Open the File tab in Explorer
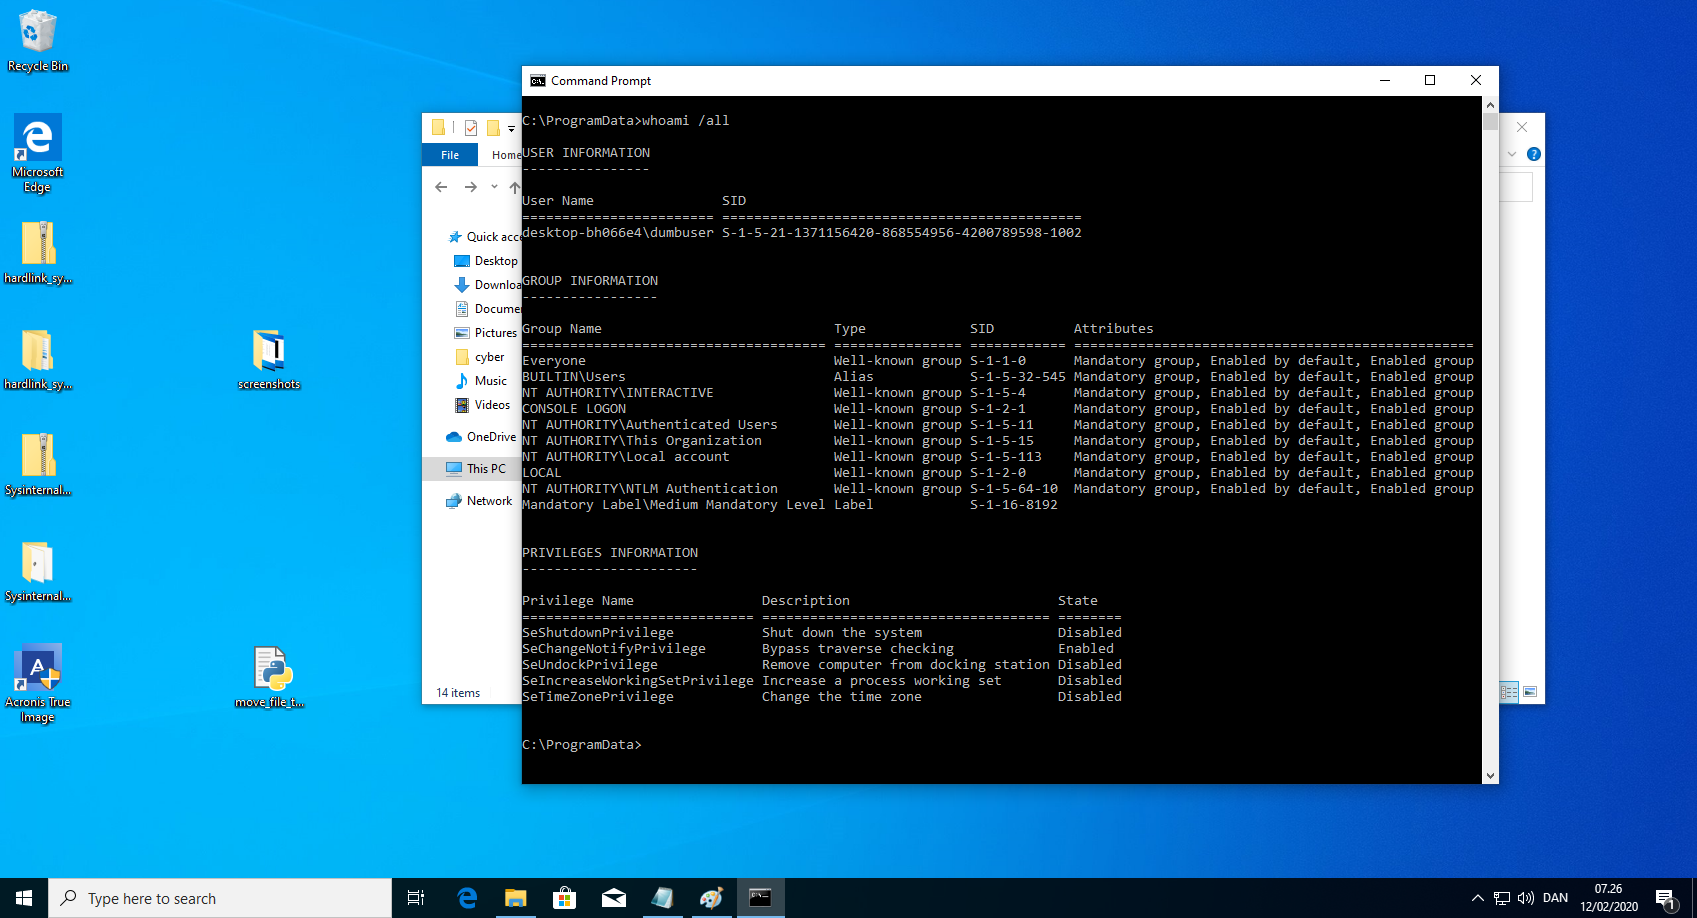Screen dimensions: 1697x918 (450, 155)
